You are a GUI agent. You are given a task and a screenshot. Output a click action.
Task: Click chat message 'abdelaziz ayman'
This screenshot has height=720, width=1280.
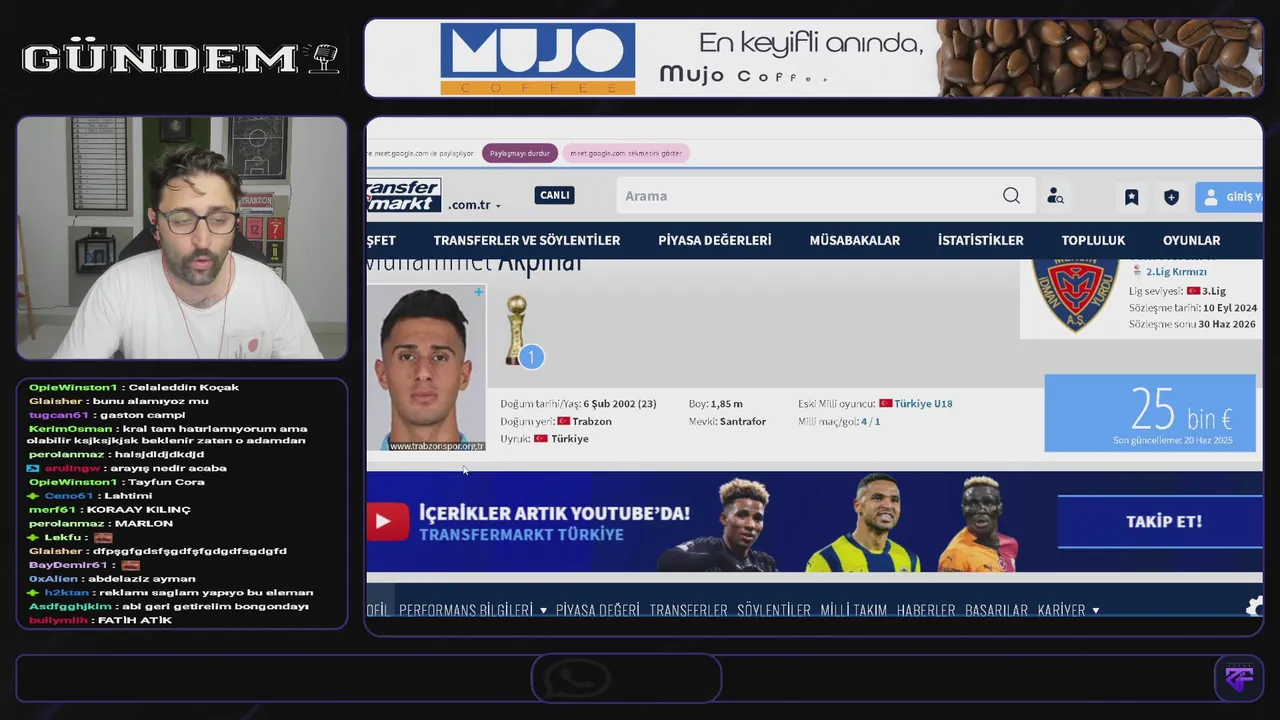(142, 579)
